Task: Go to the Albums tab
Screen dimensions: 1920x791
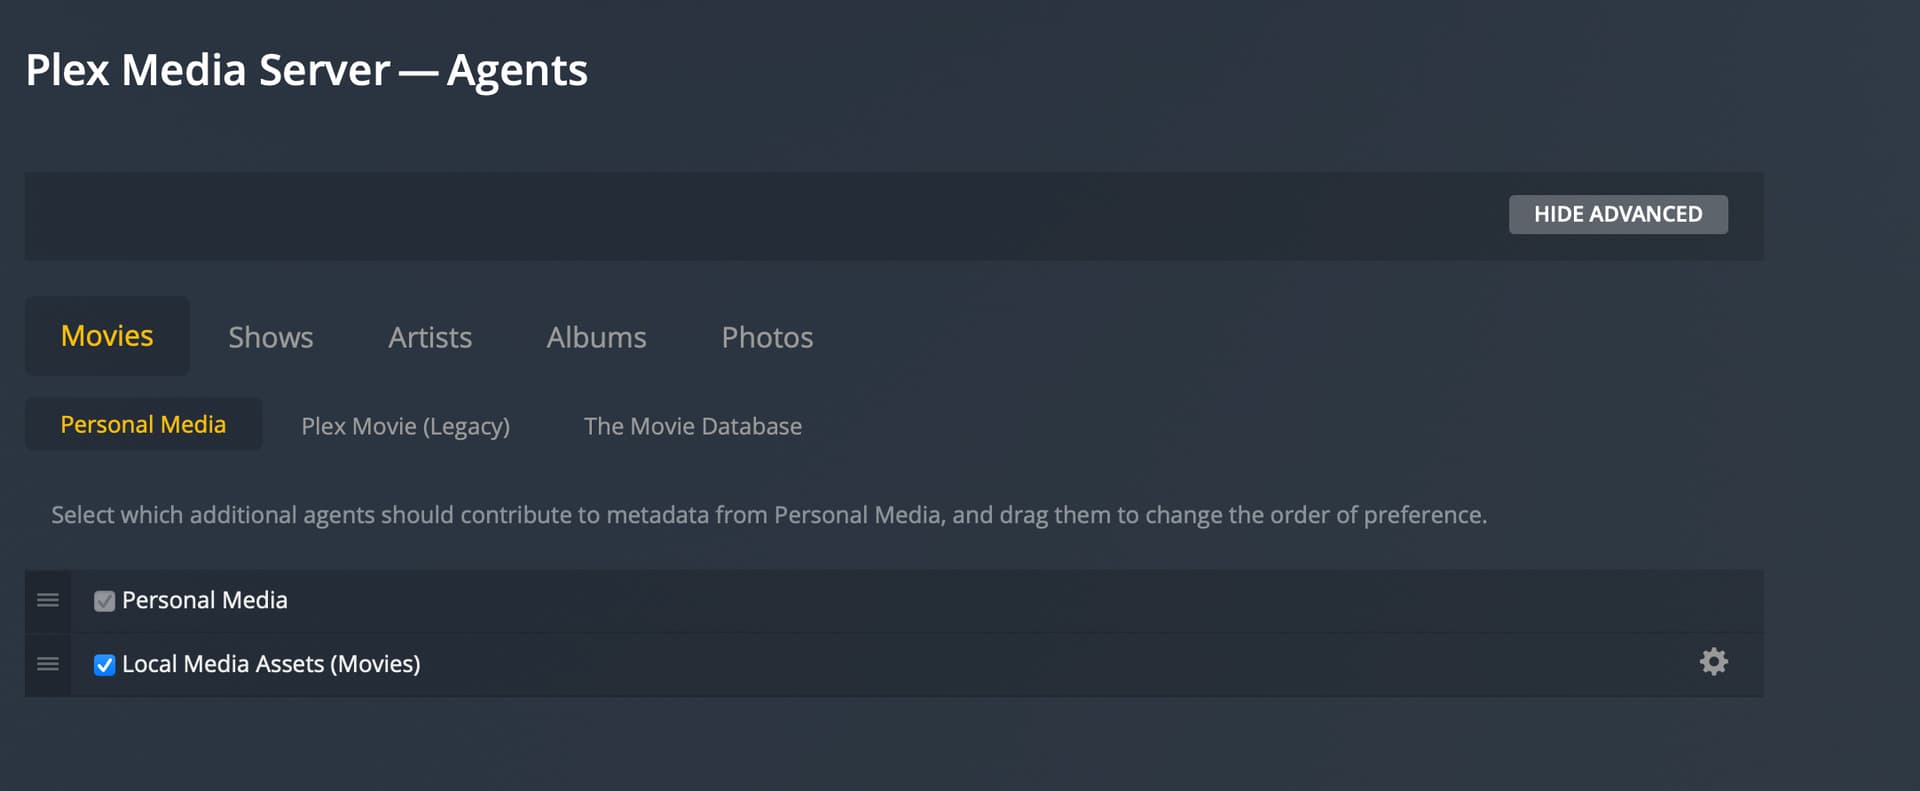Action: (596, 338)
